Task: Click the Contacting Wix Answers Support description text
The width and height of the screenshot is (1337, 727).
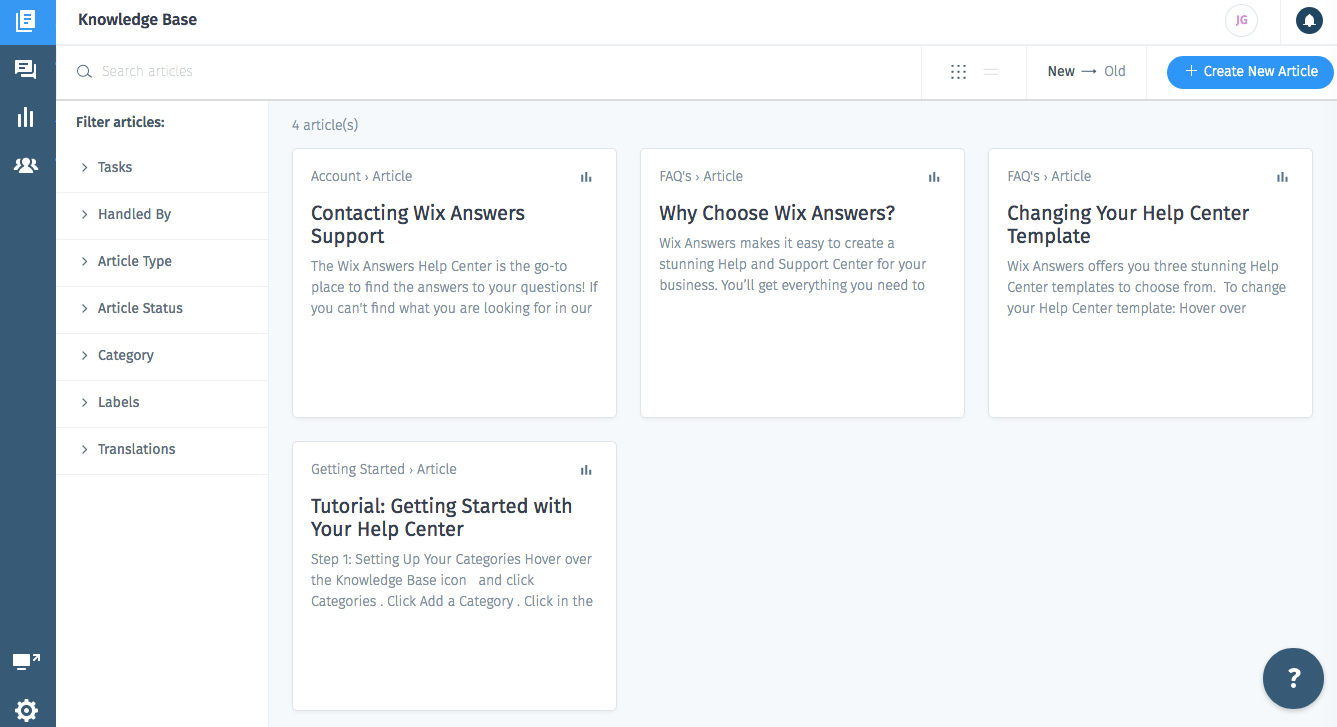Action: pyautogui.click(x=454, y=287)
